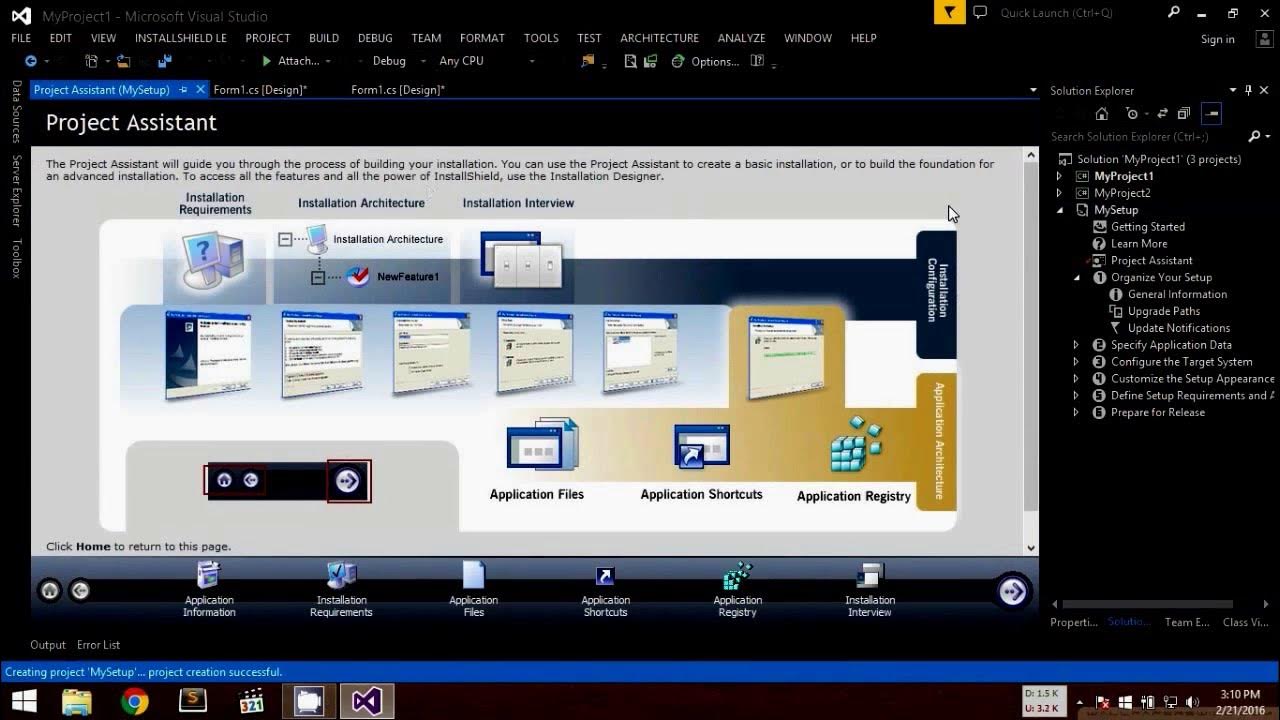The width and height of the screenshot is (1280, 720).
Task: Click the Navigate Backward toolbar button
Action: [x=30, y=61]
